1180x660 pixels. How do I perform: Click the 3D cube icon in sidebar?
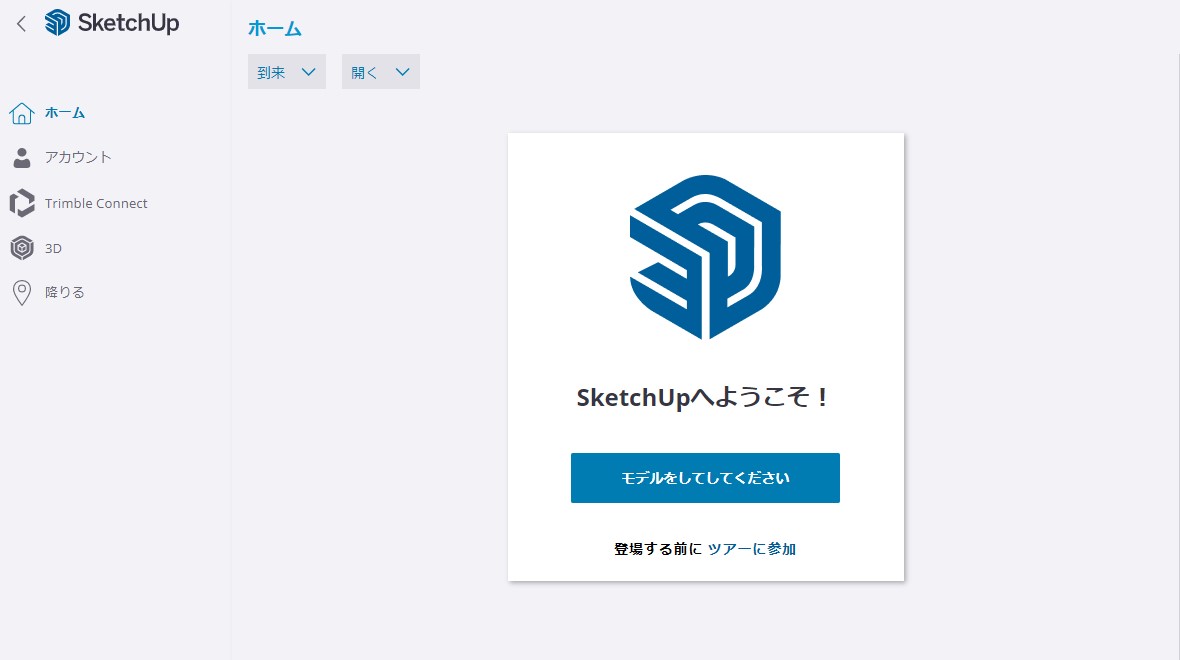coord(22,248)
